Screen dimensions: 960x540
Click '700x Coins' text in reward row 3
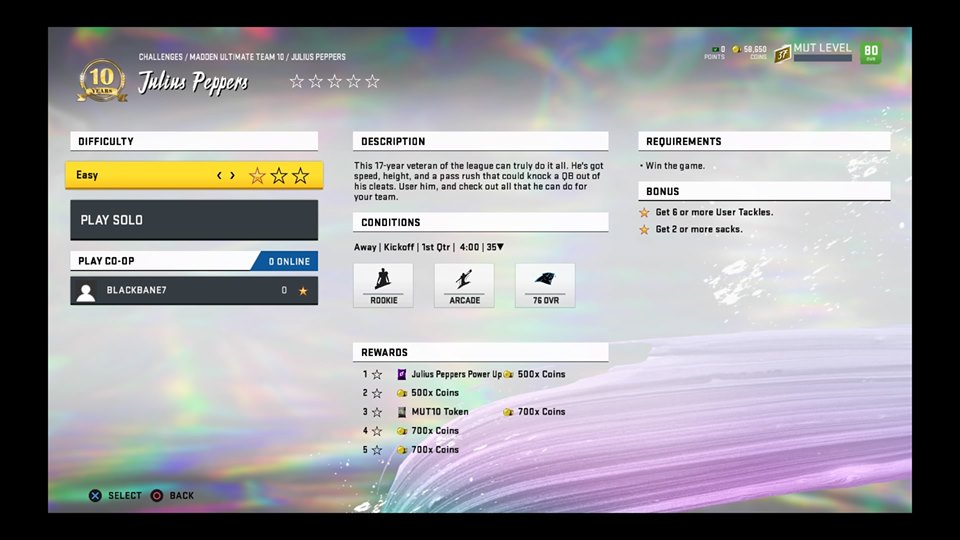541,412
